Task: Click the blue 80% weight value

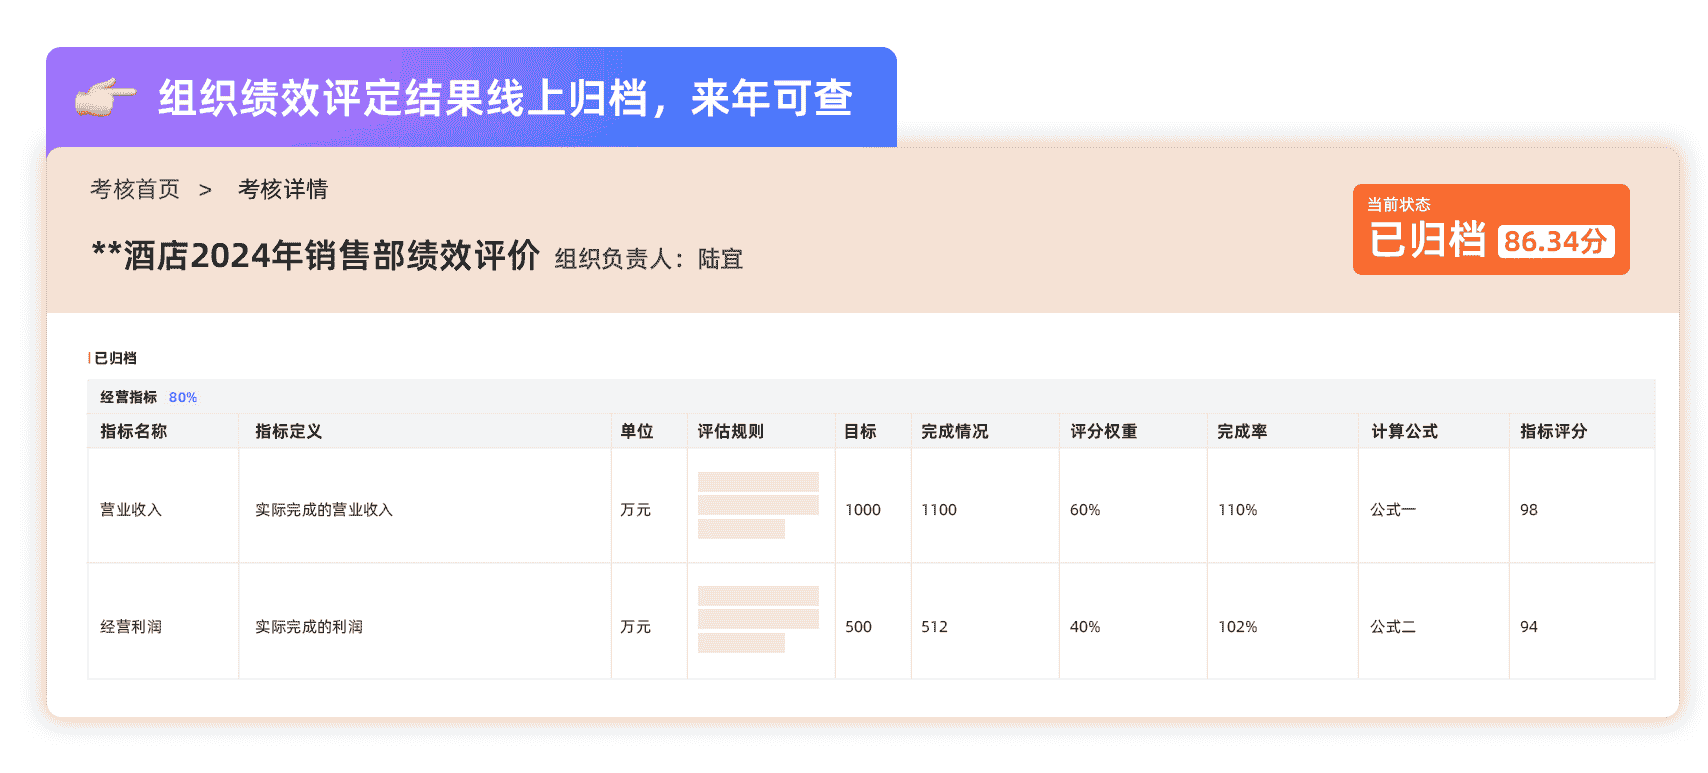Action: (183, 397)
